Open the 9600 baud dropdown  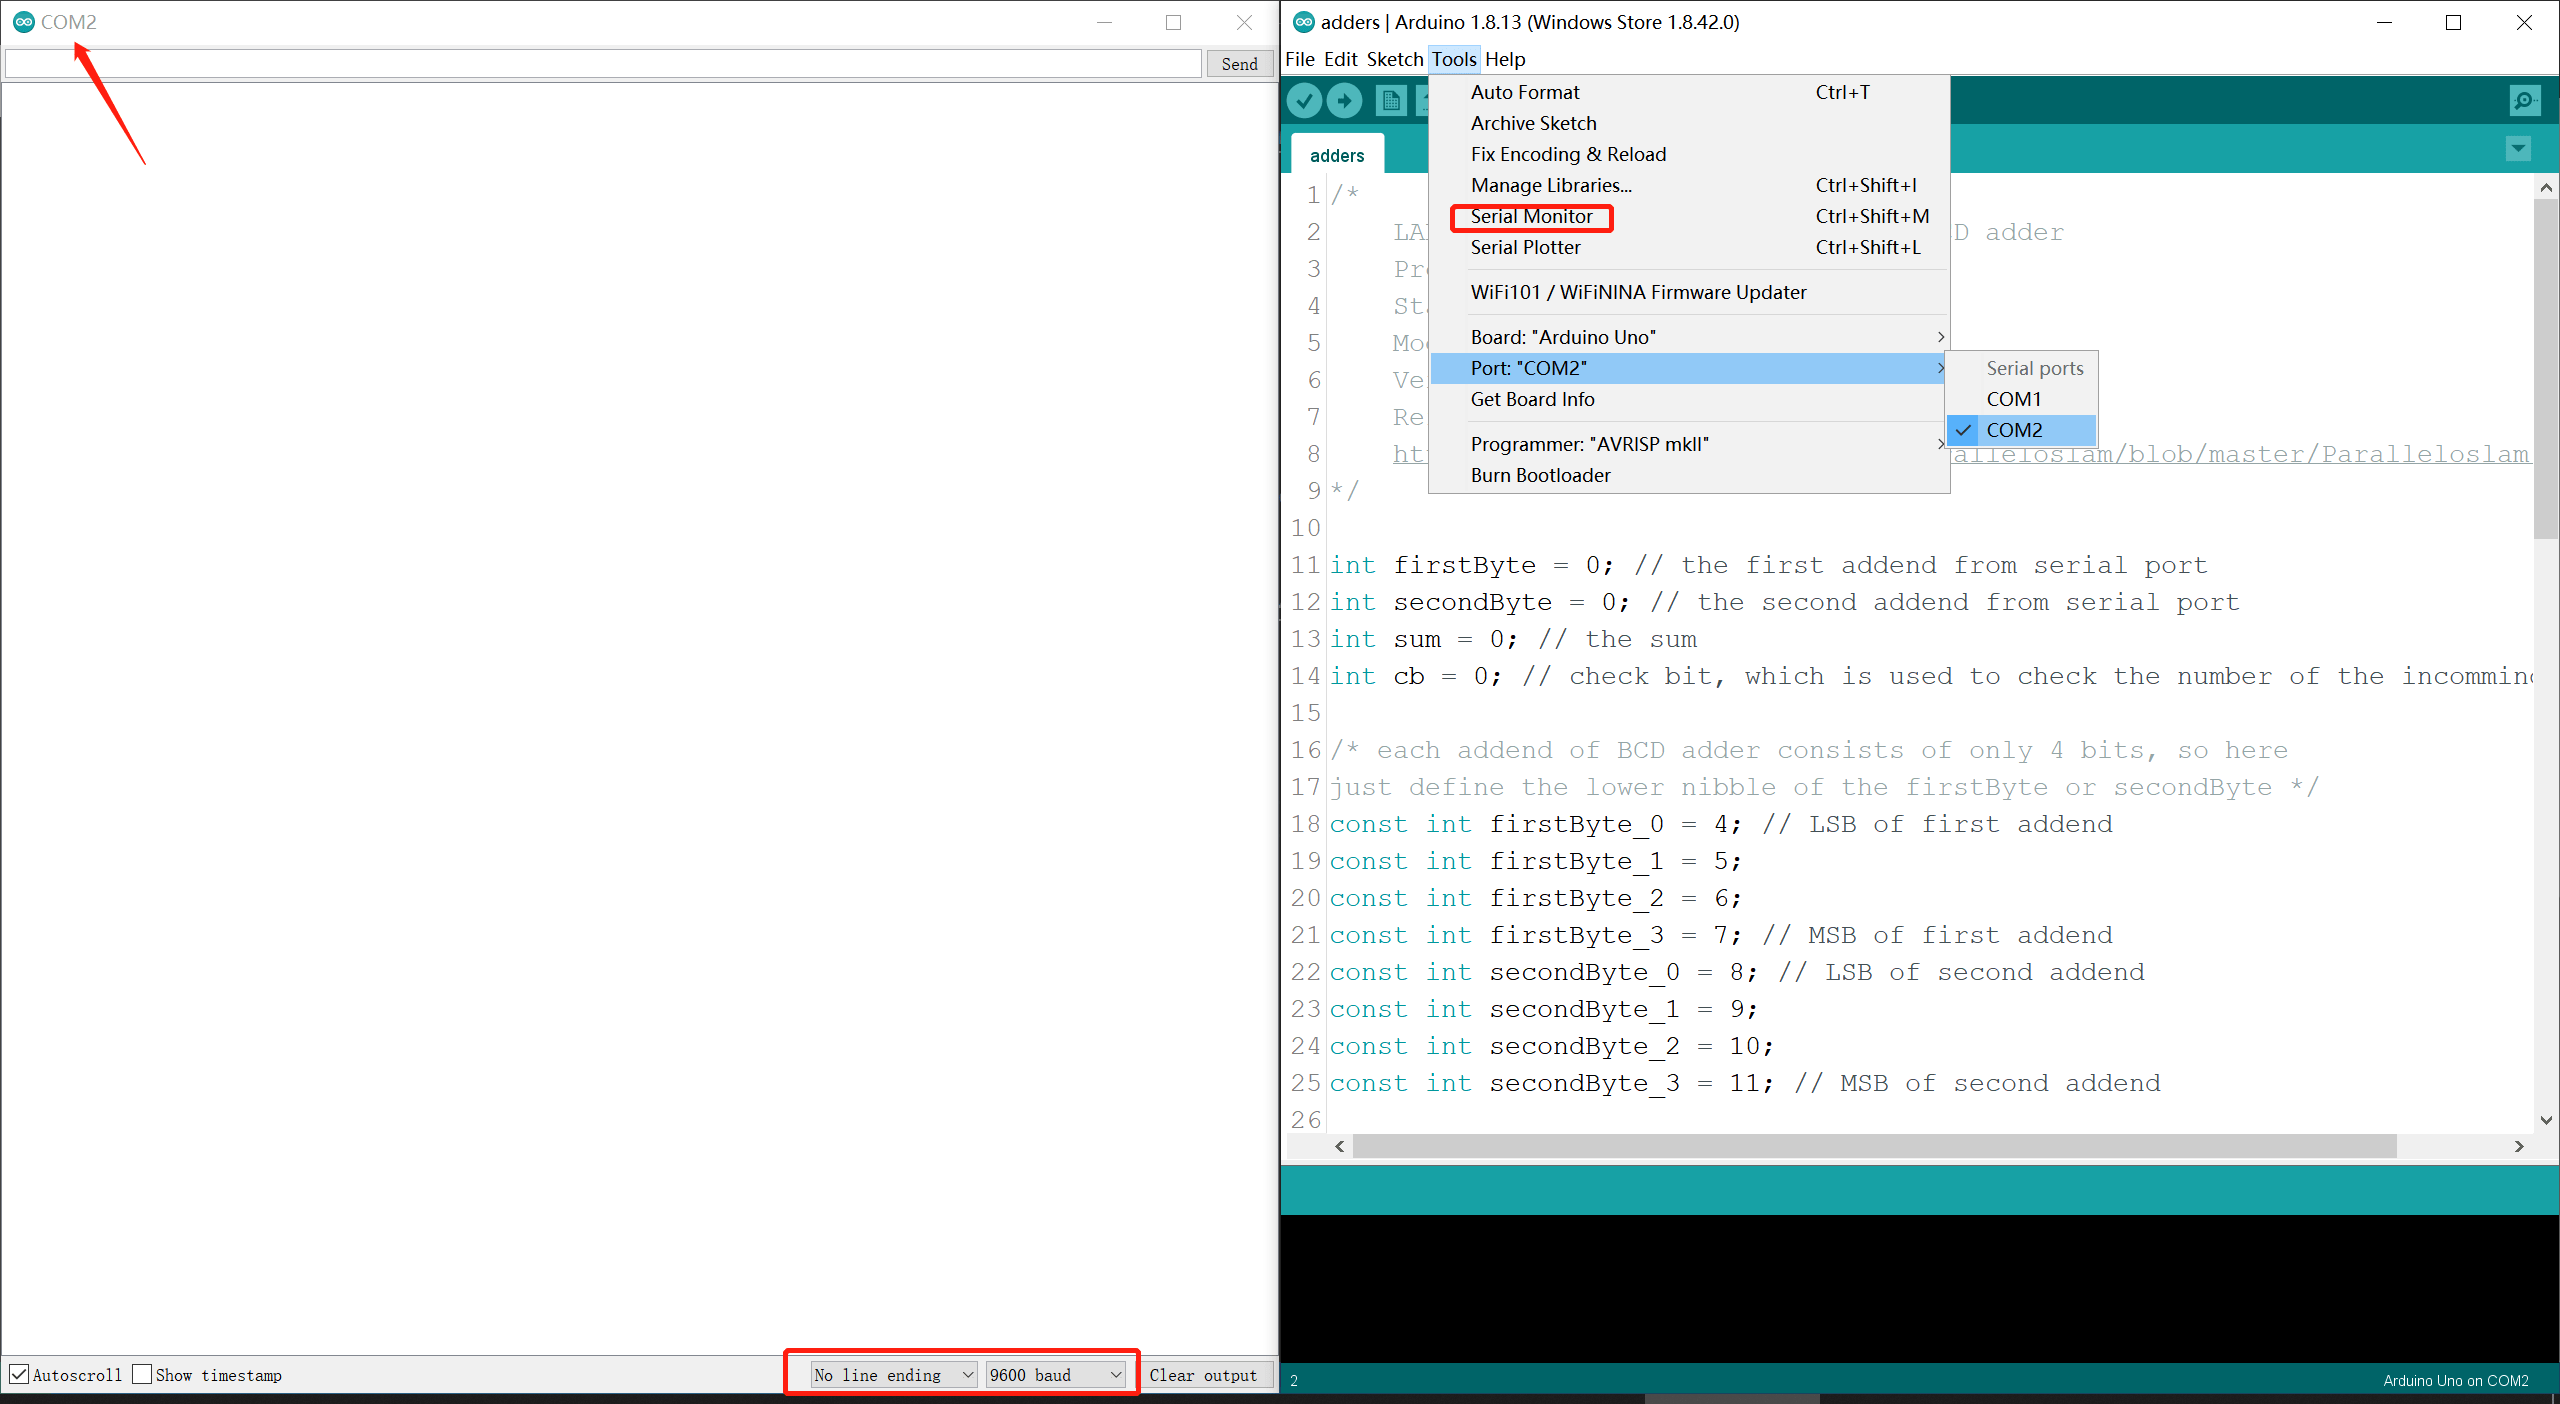[x=1056, y=1375]
